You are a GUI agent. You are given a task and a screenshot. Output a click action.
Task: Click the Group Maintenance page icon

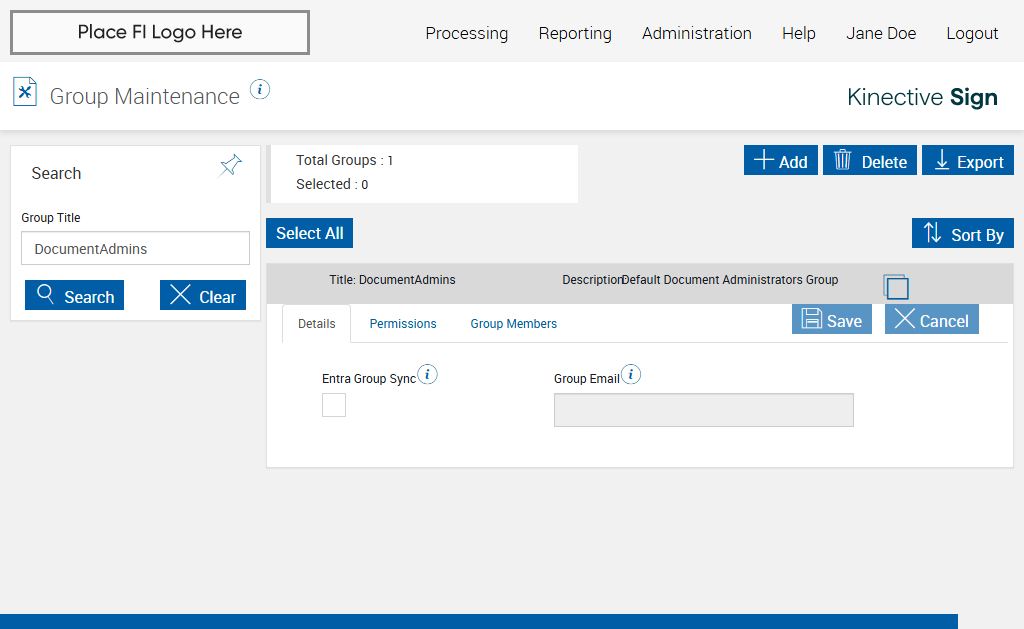tap(25, 92)
